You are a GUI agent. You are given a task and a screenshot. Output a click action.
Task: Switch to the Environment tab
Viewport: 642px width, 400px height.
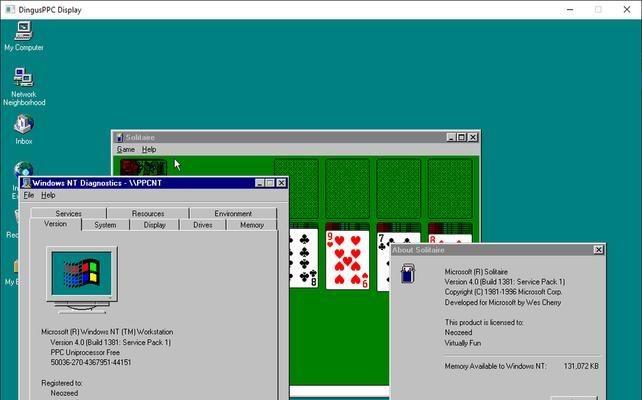[x=233, y=213]
